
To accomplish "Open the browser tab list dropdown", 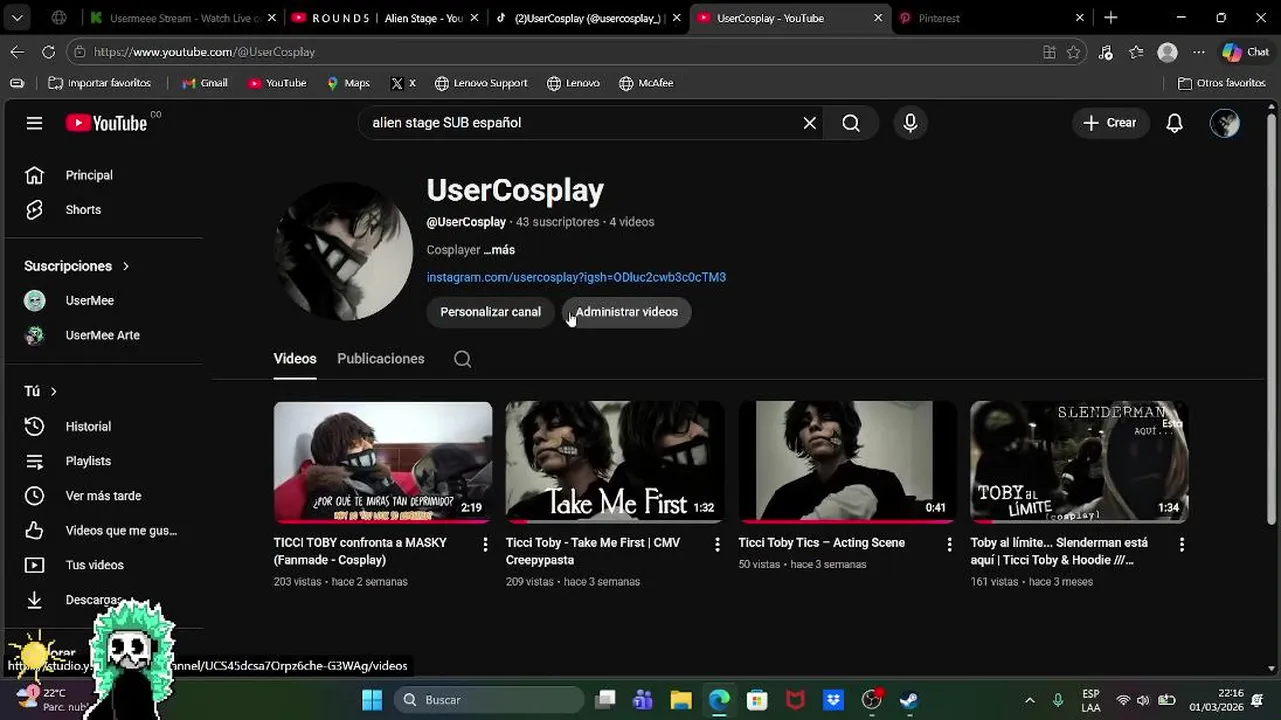I will (17, 18).
